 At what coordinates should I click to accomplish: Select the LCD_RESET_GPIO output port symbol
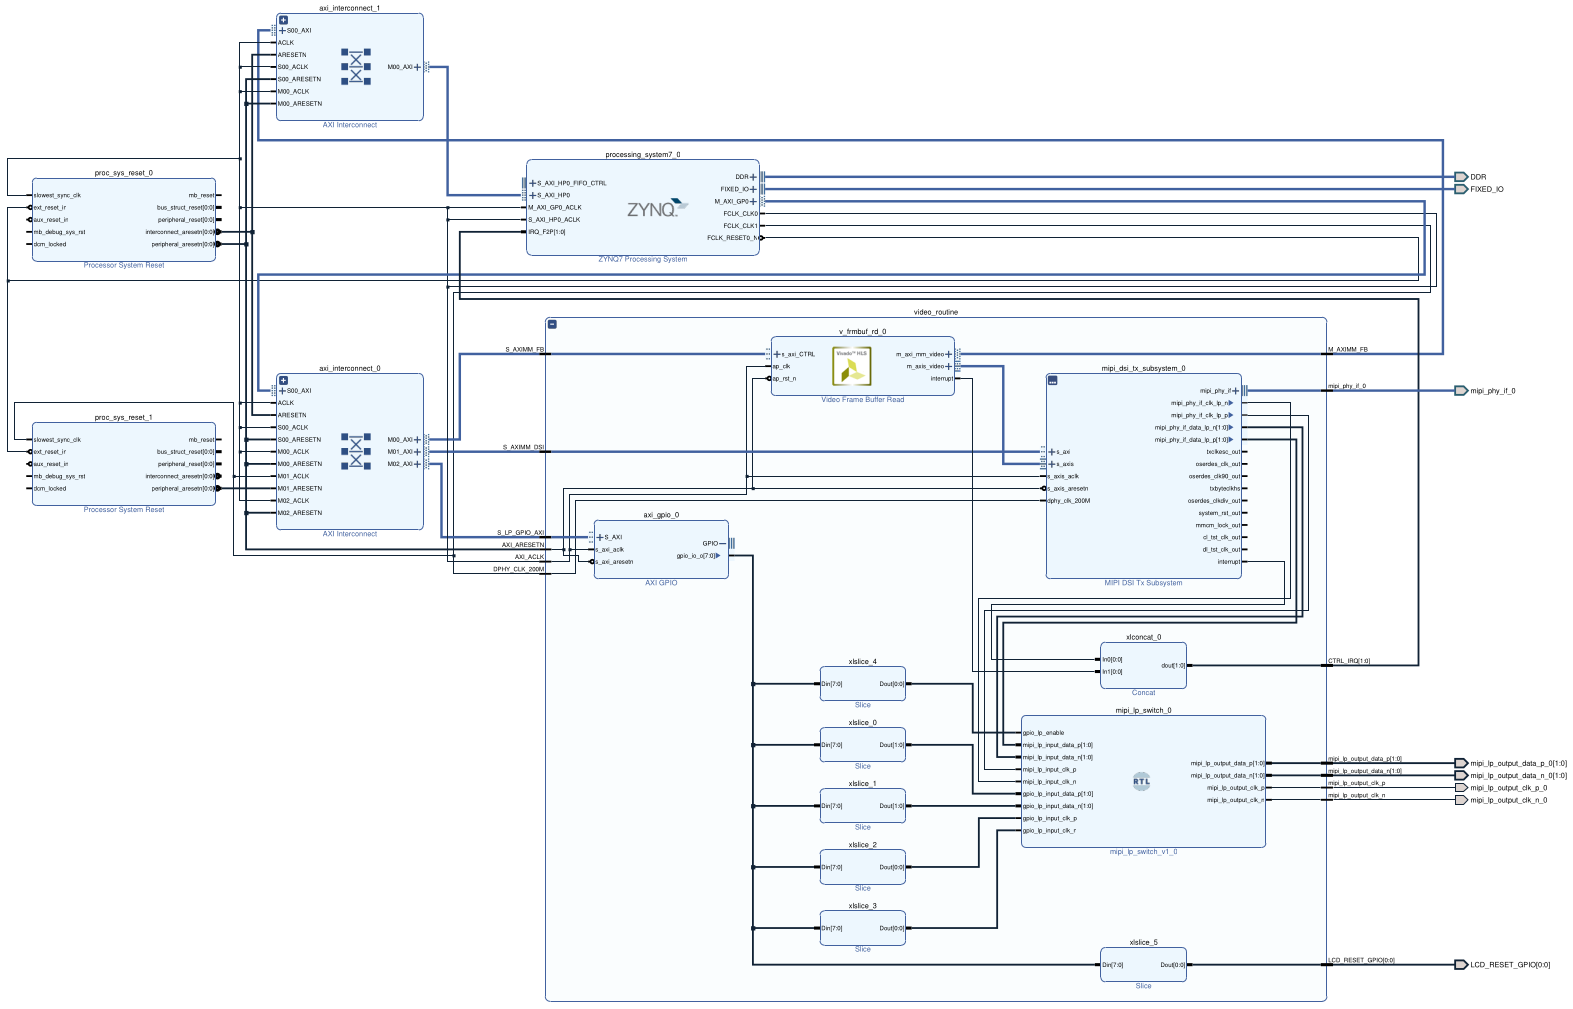(x=1460, y=965)
